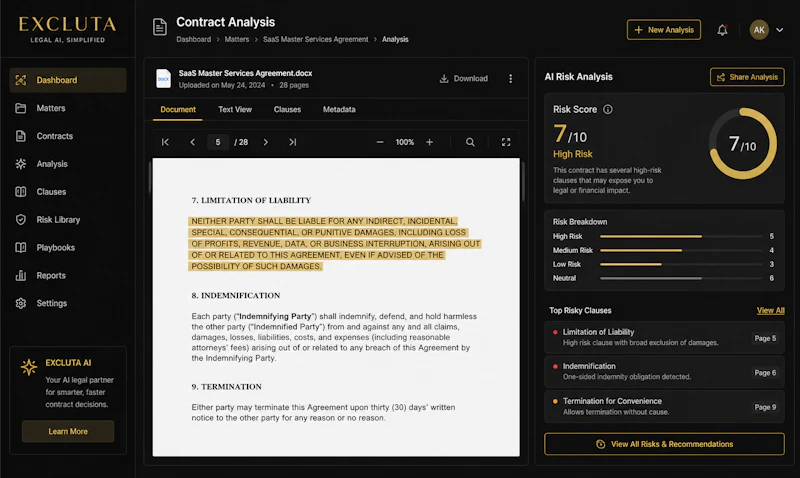The image size is (800, 478).
Task: Click the View All link
Action: pos(770,310)
